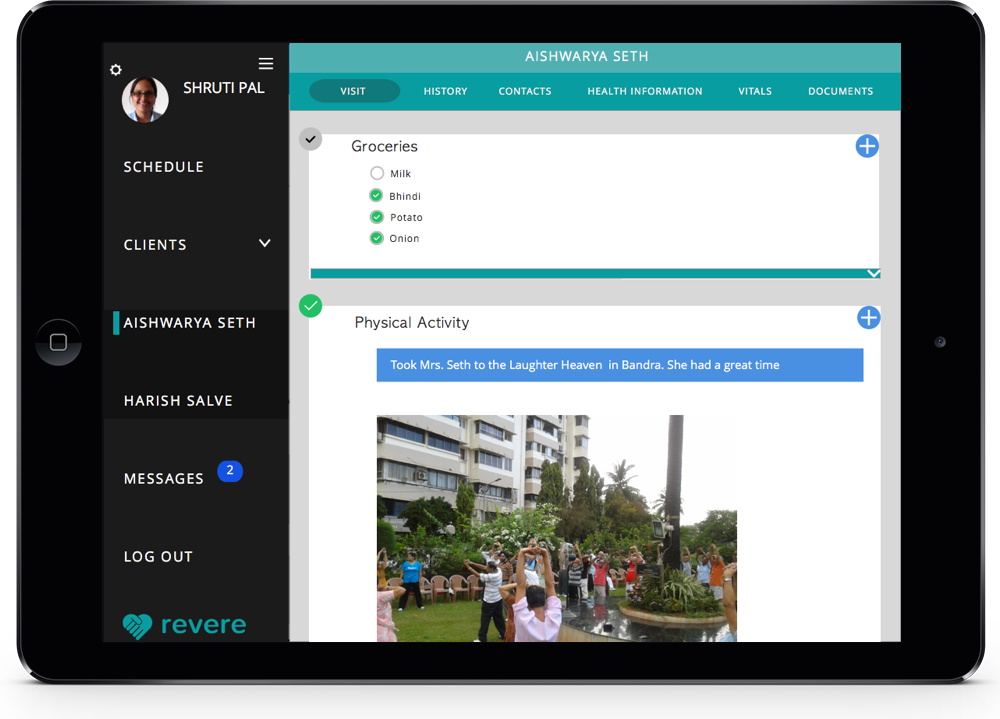1000x719 pixels.
Task: Click Log Out in sidebar
Action: pos(158,557)
